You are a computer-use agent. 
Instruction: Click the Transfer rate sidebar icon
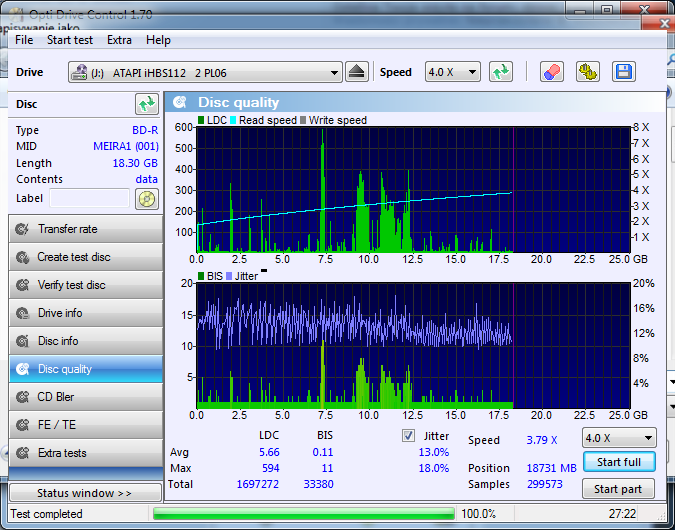point(22,229)
